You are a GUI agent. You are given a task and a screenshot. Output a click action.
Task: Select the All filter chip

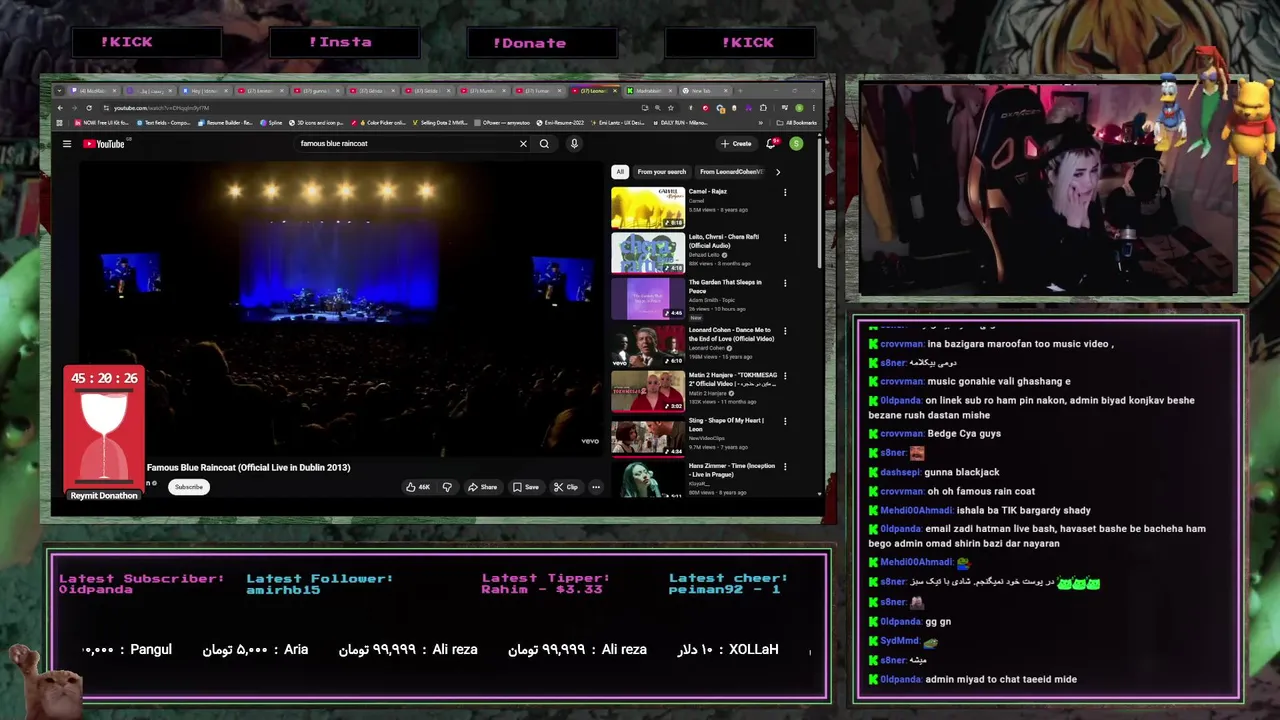point(620,172)
